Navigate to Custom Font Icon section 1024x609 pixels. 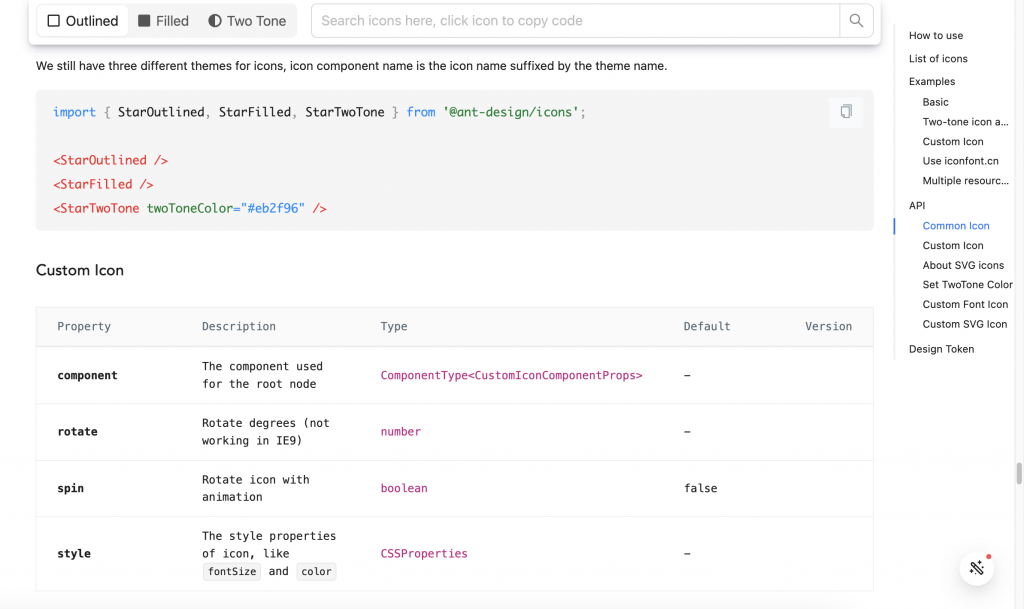[x=965, y=304]
